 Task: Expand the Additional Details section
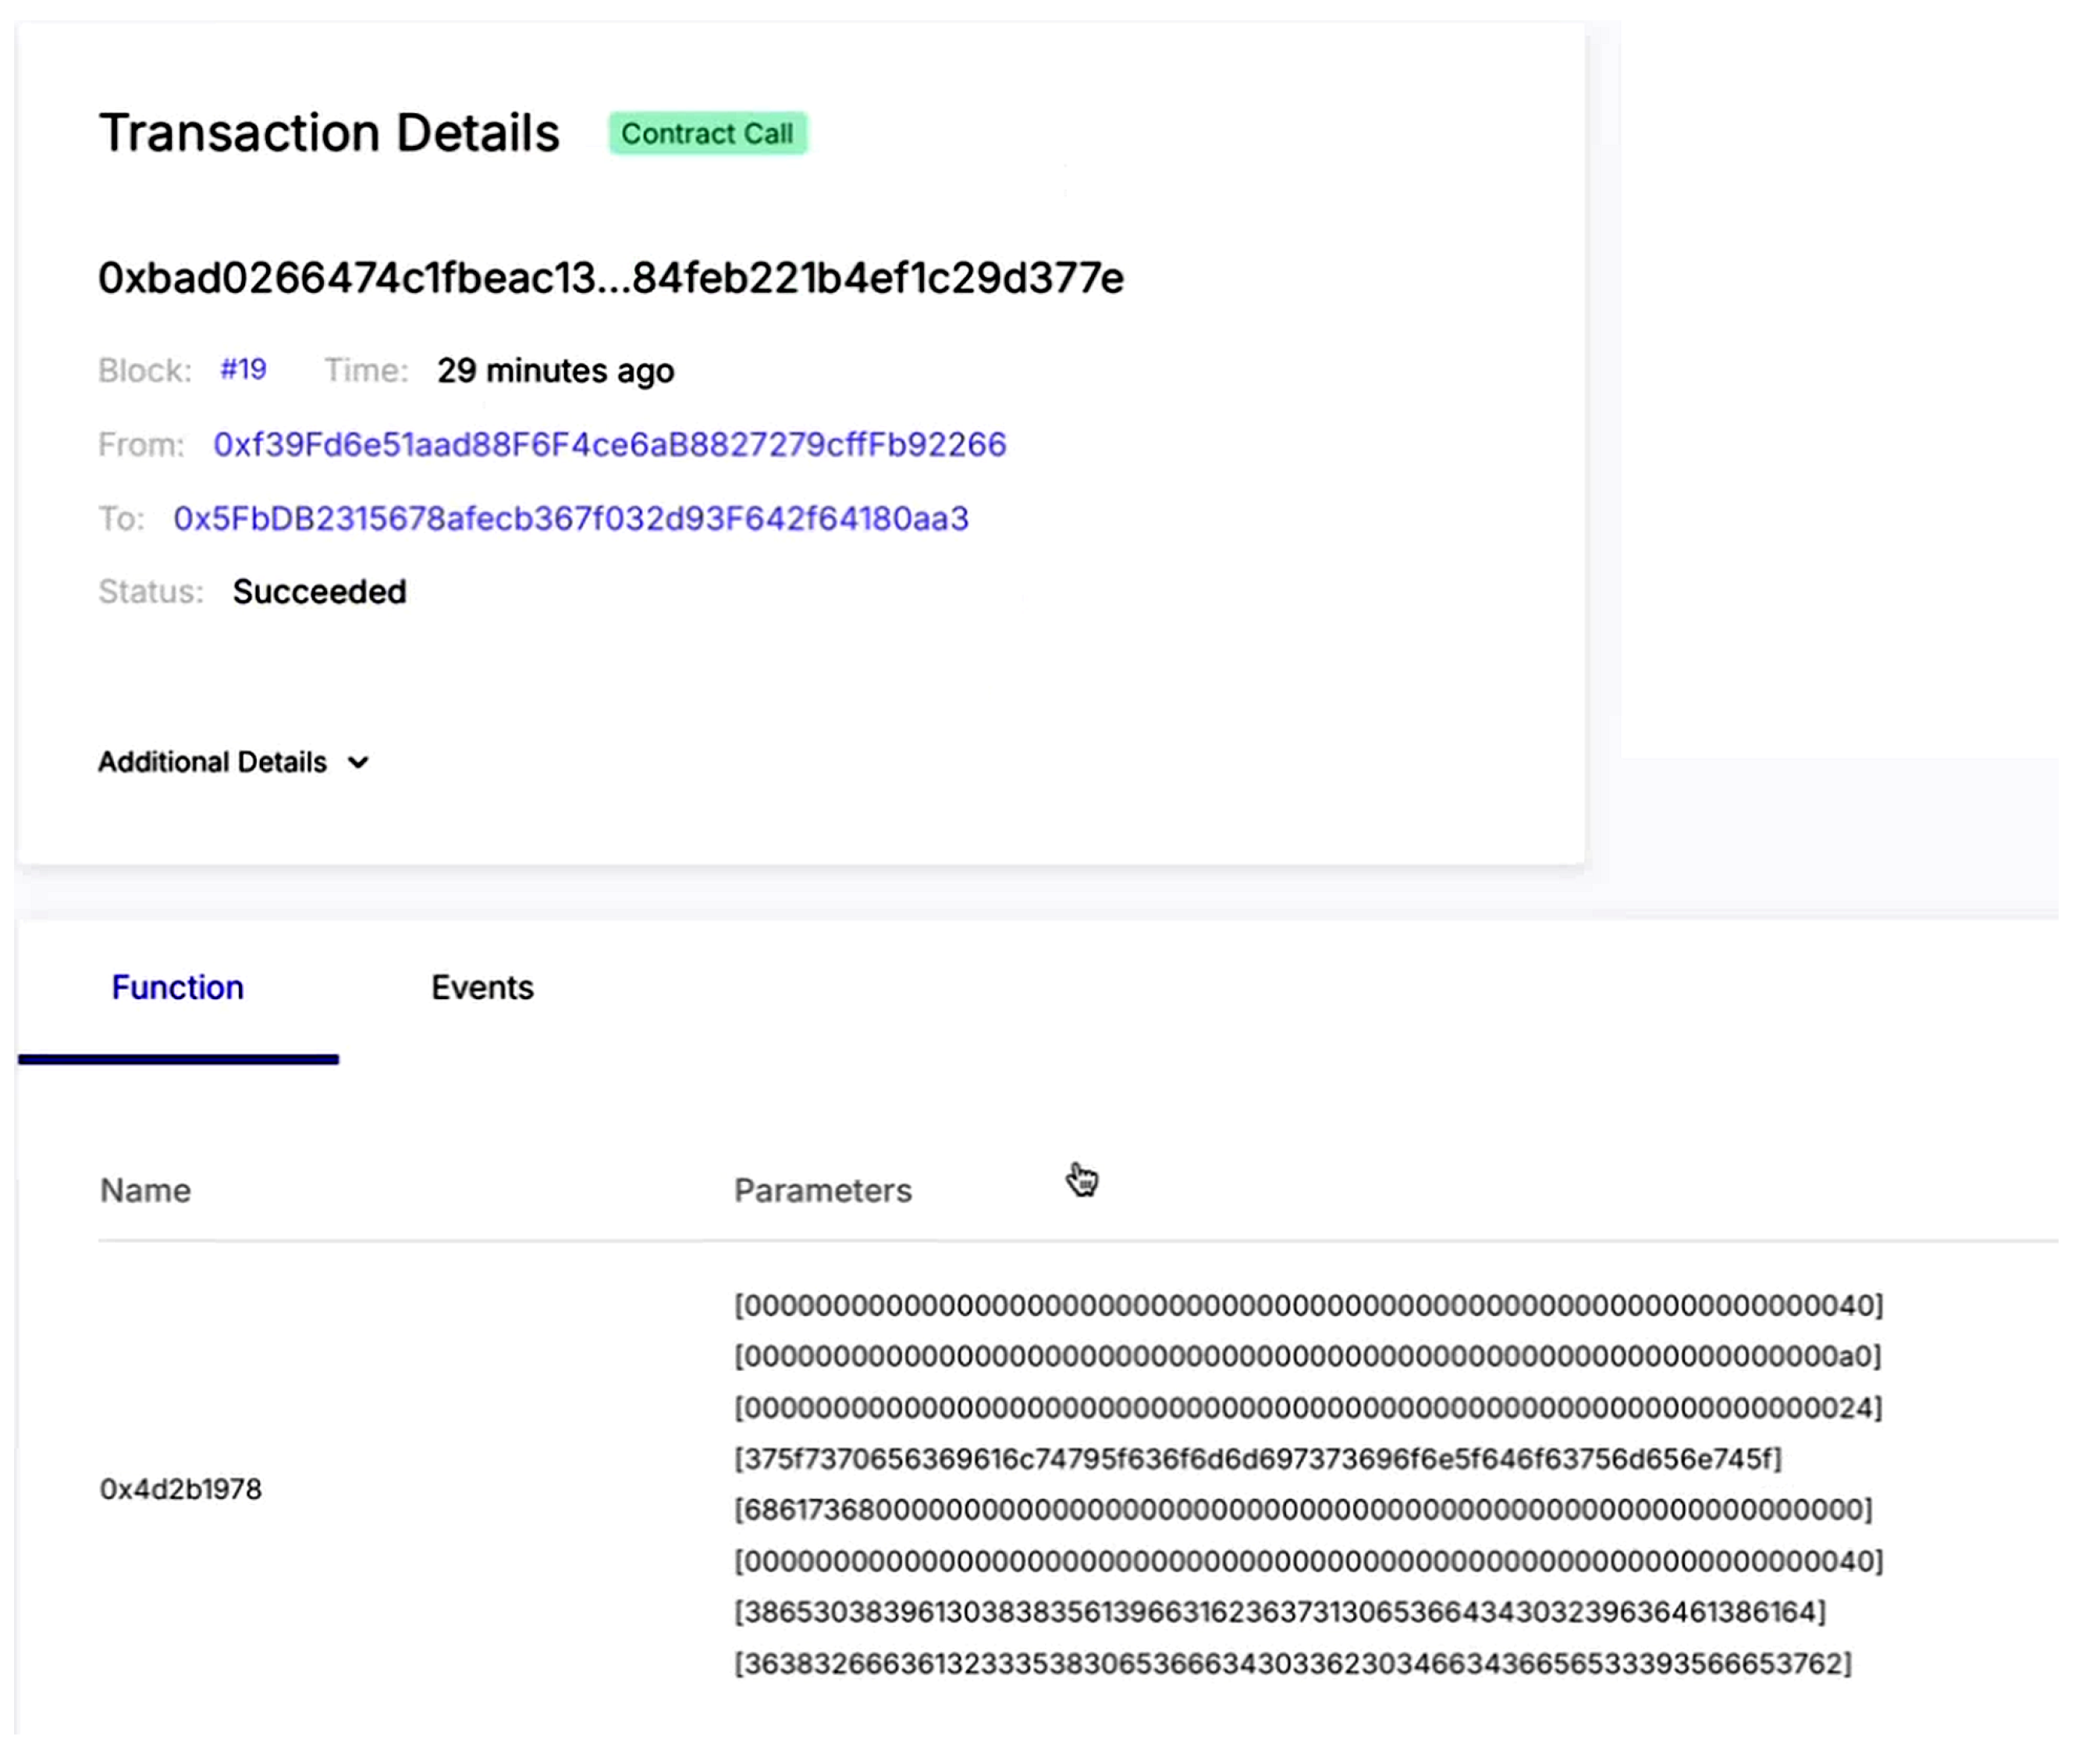coord(212,762)
